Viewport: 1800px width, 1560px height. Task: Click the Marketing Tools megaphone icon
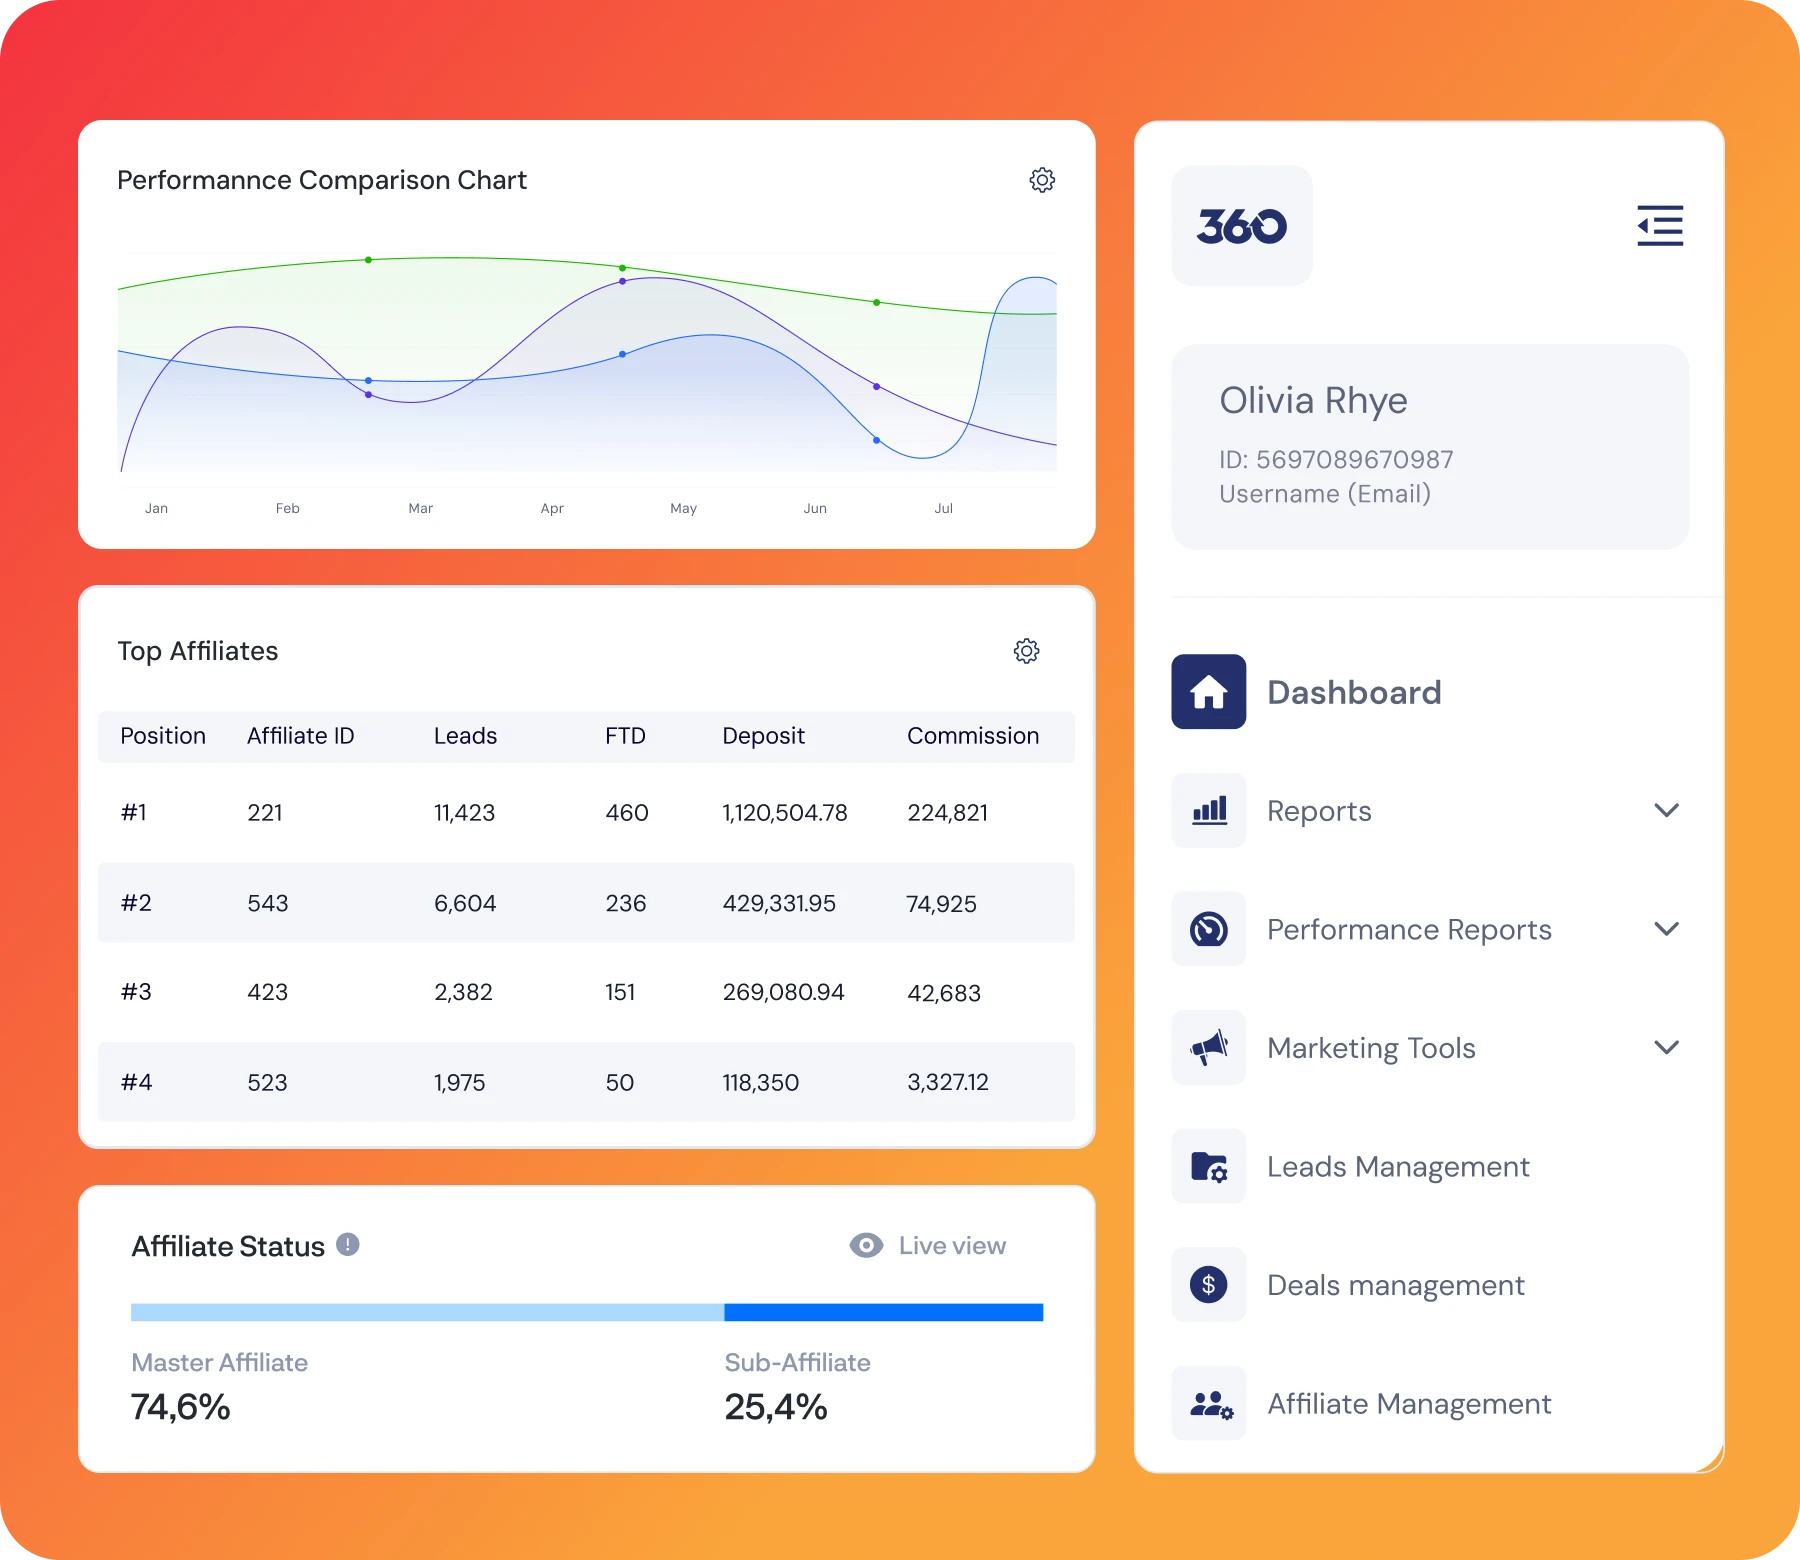point(1208,1047)
